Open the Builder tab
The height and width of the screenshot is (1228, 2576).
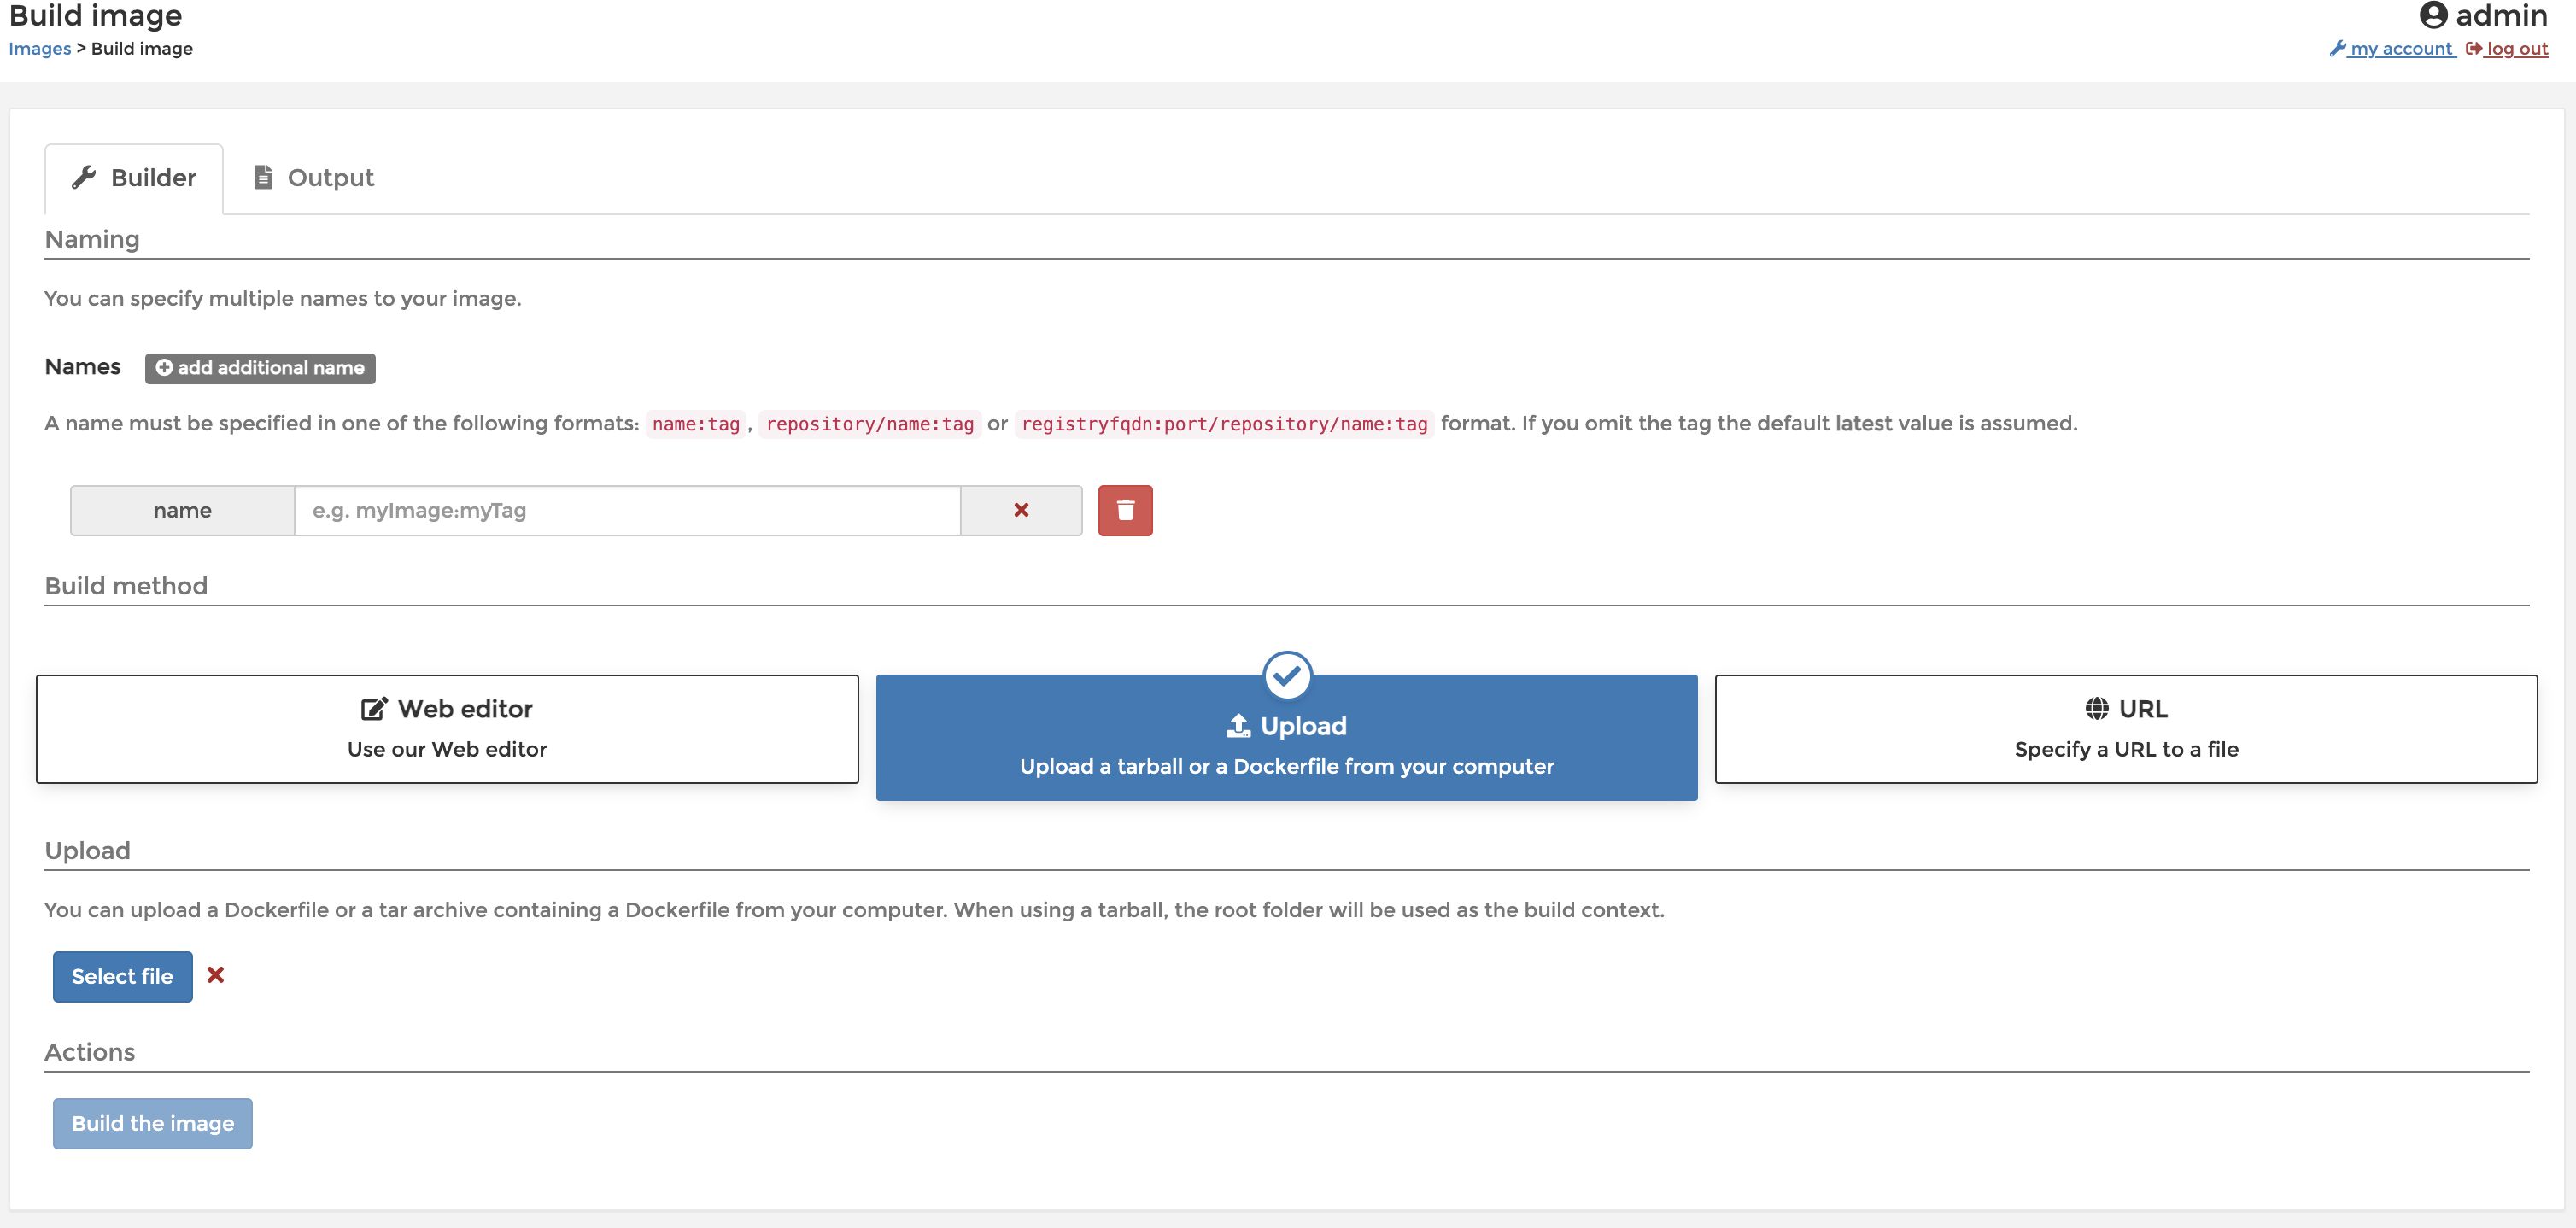(x=134, y=177)
